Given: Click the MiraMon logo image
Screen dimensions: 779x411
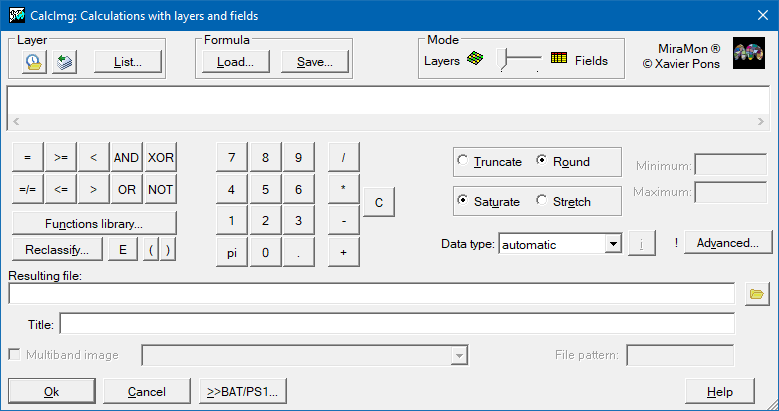Looking at the screenshot, I should click(x=749, y=57).
